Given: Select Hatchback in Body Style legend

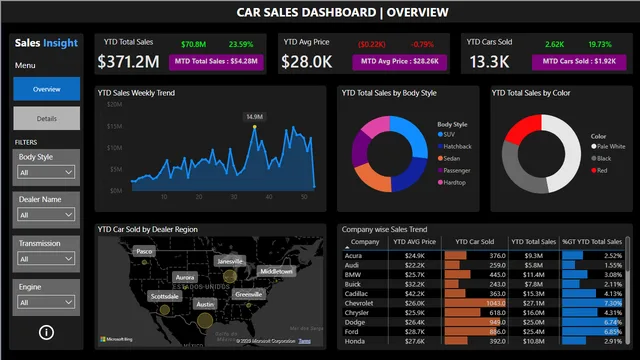Looking at the screenshot, I should tap(454, 146).
